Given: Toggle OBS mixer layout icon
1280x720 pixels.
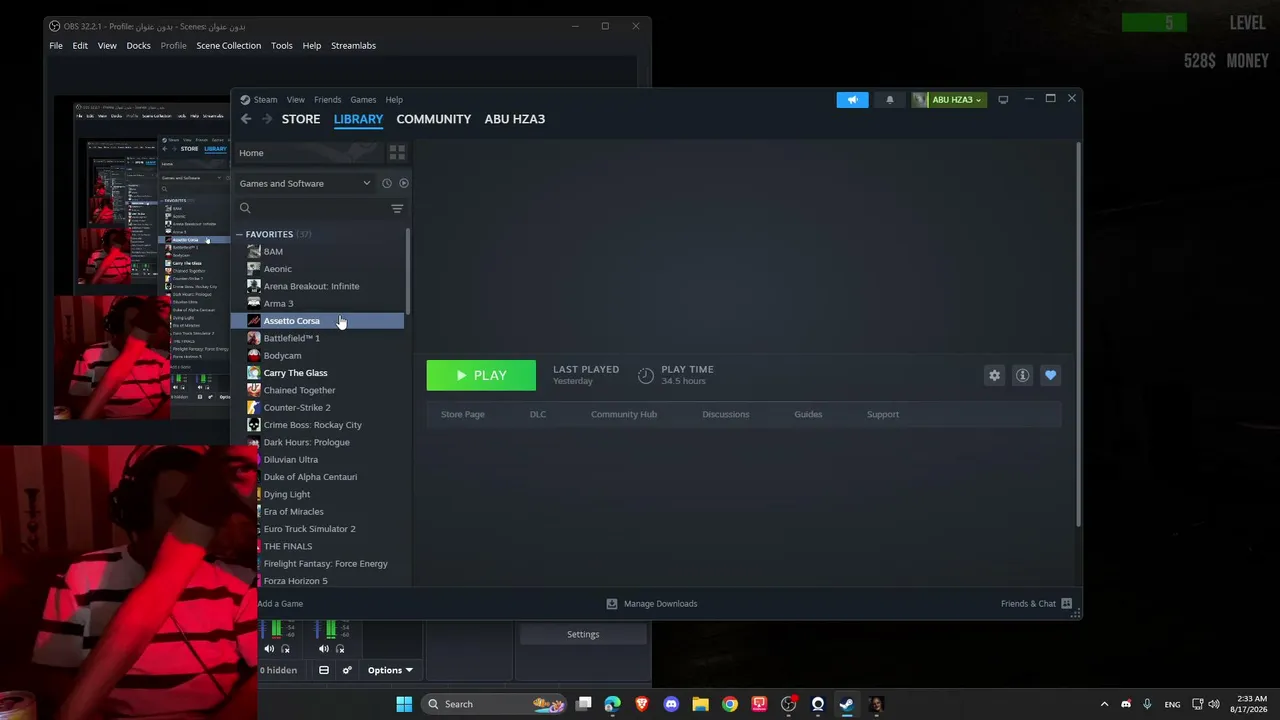Looking at the screenshot, I should (324, 670).
